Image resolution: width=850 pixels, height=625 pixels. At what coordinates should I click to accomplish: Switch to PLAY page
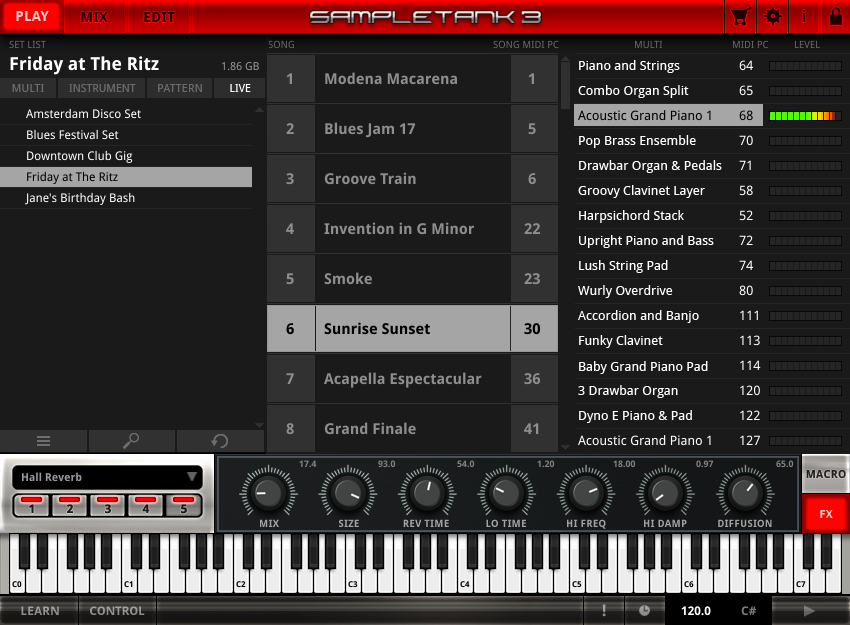32,16
